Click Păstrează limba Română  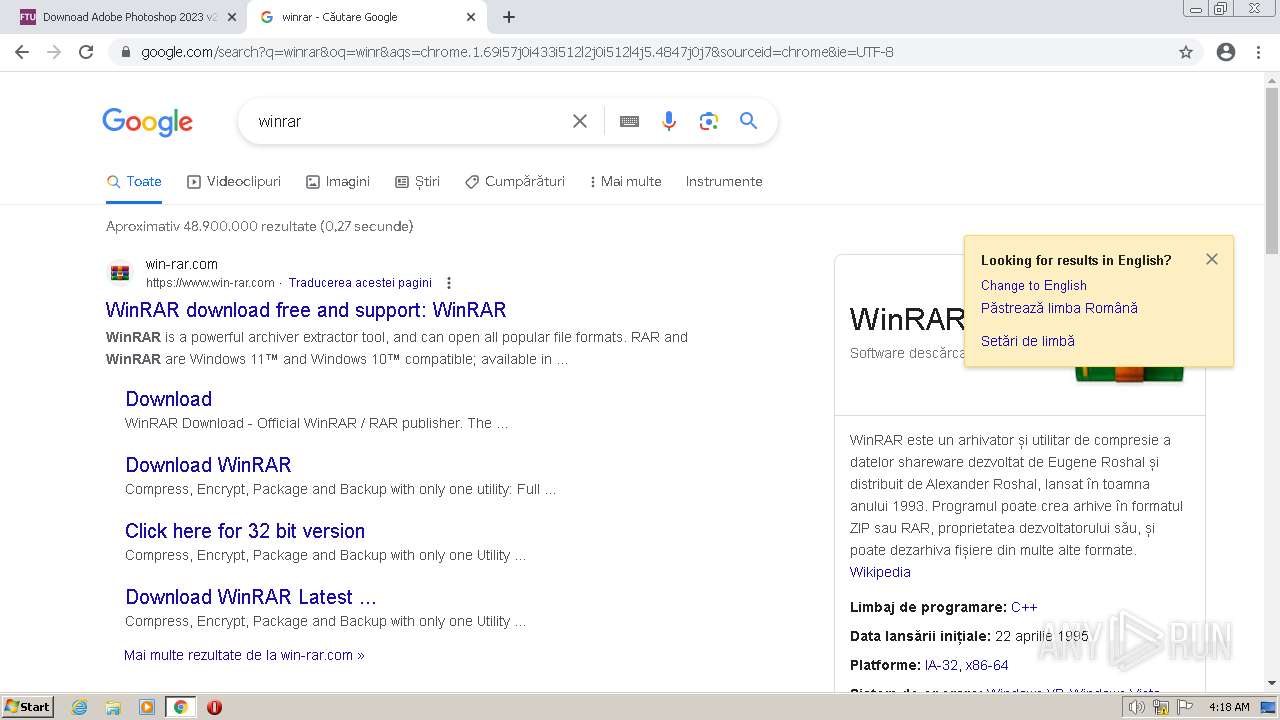click(1059, 309)
